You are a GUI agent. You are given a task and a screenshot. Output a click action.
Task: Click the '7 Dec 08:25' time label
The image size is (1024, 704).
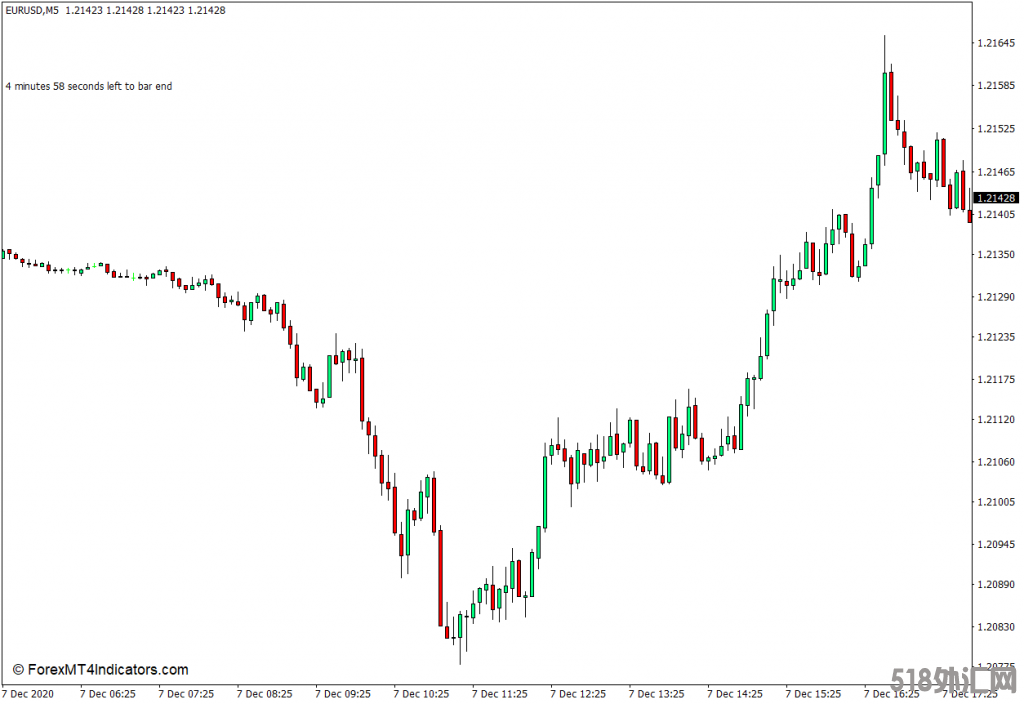pos(264,694)
